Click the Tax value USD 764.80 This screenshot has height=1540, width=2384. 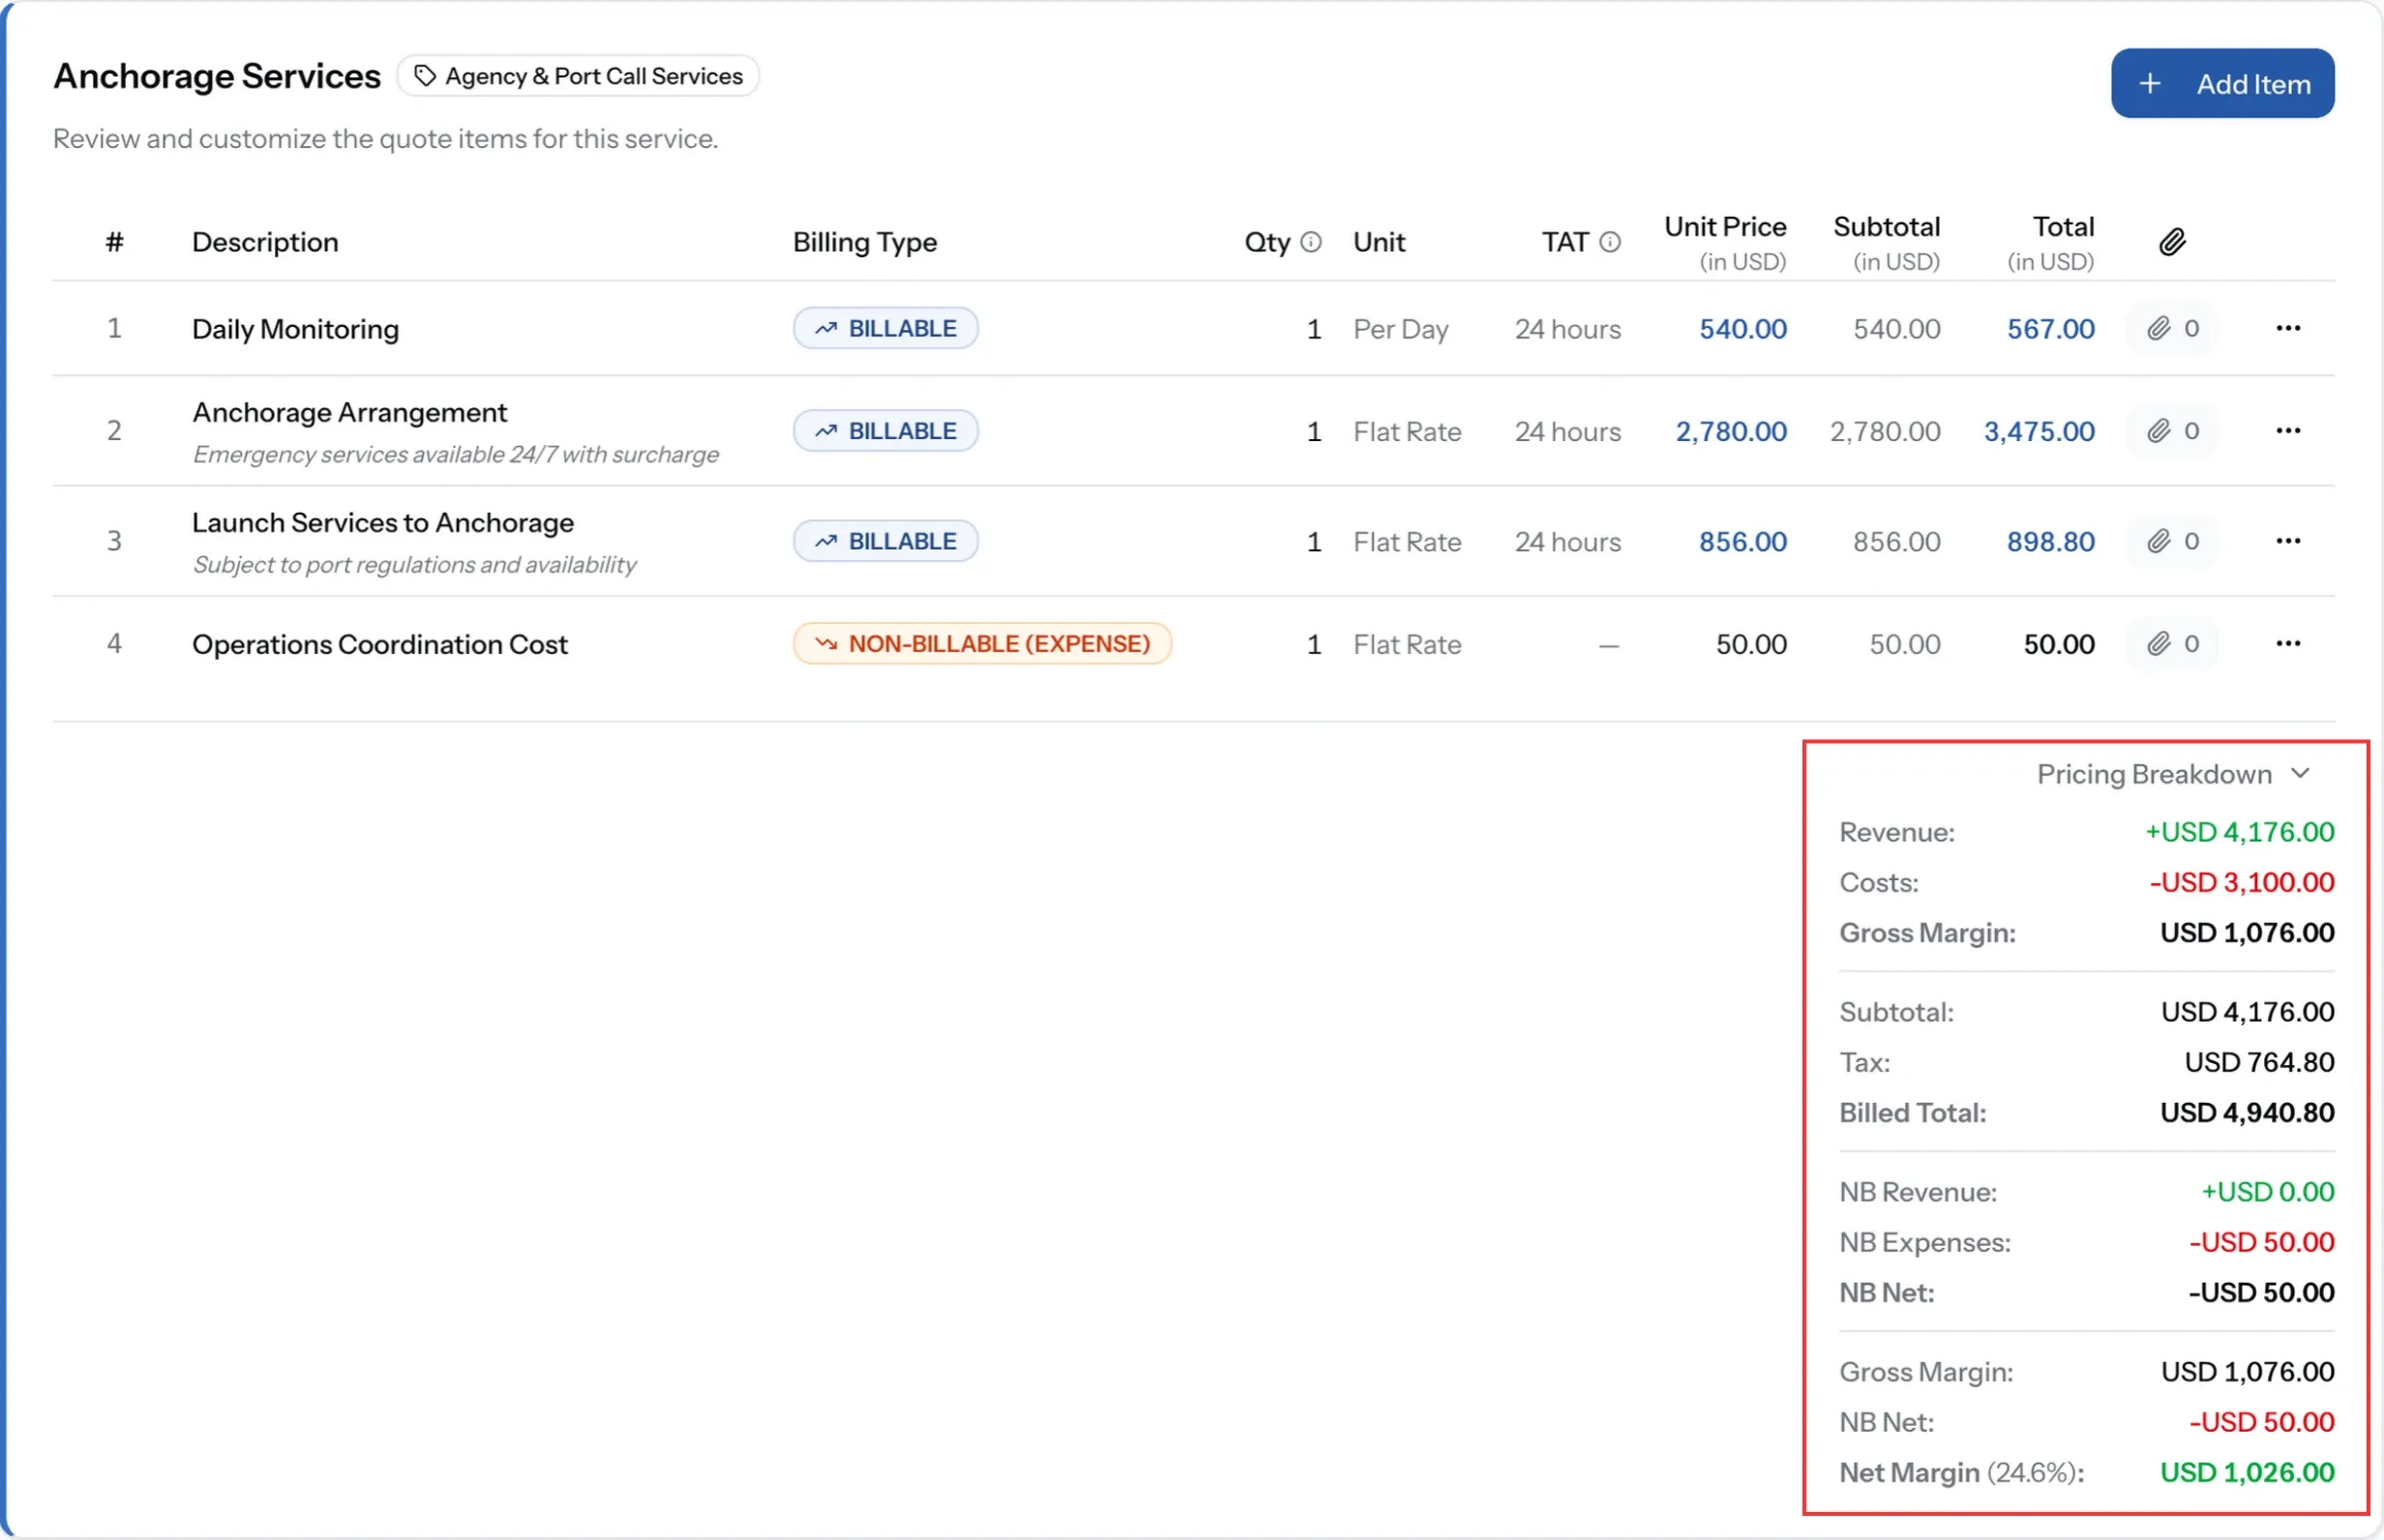2259,1063
